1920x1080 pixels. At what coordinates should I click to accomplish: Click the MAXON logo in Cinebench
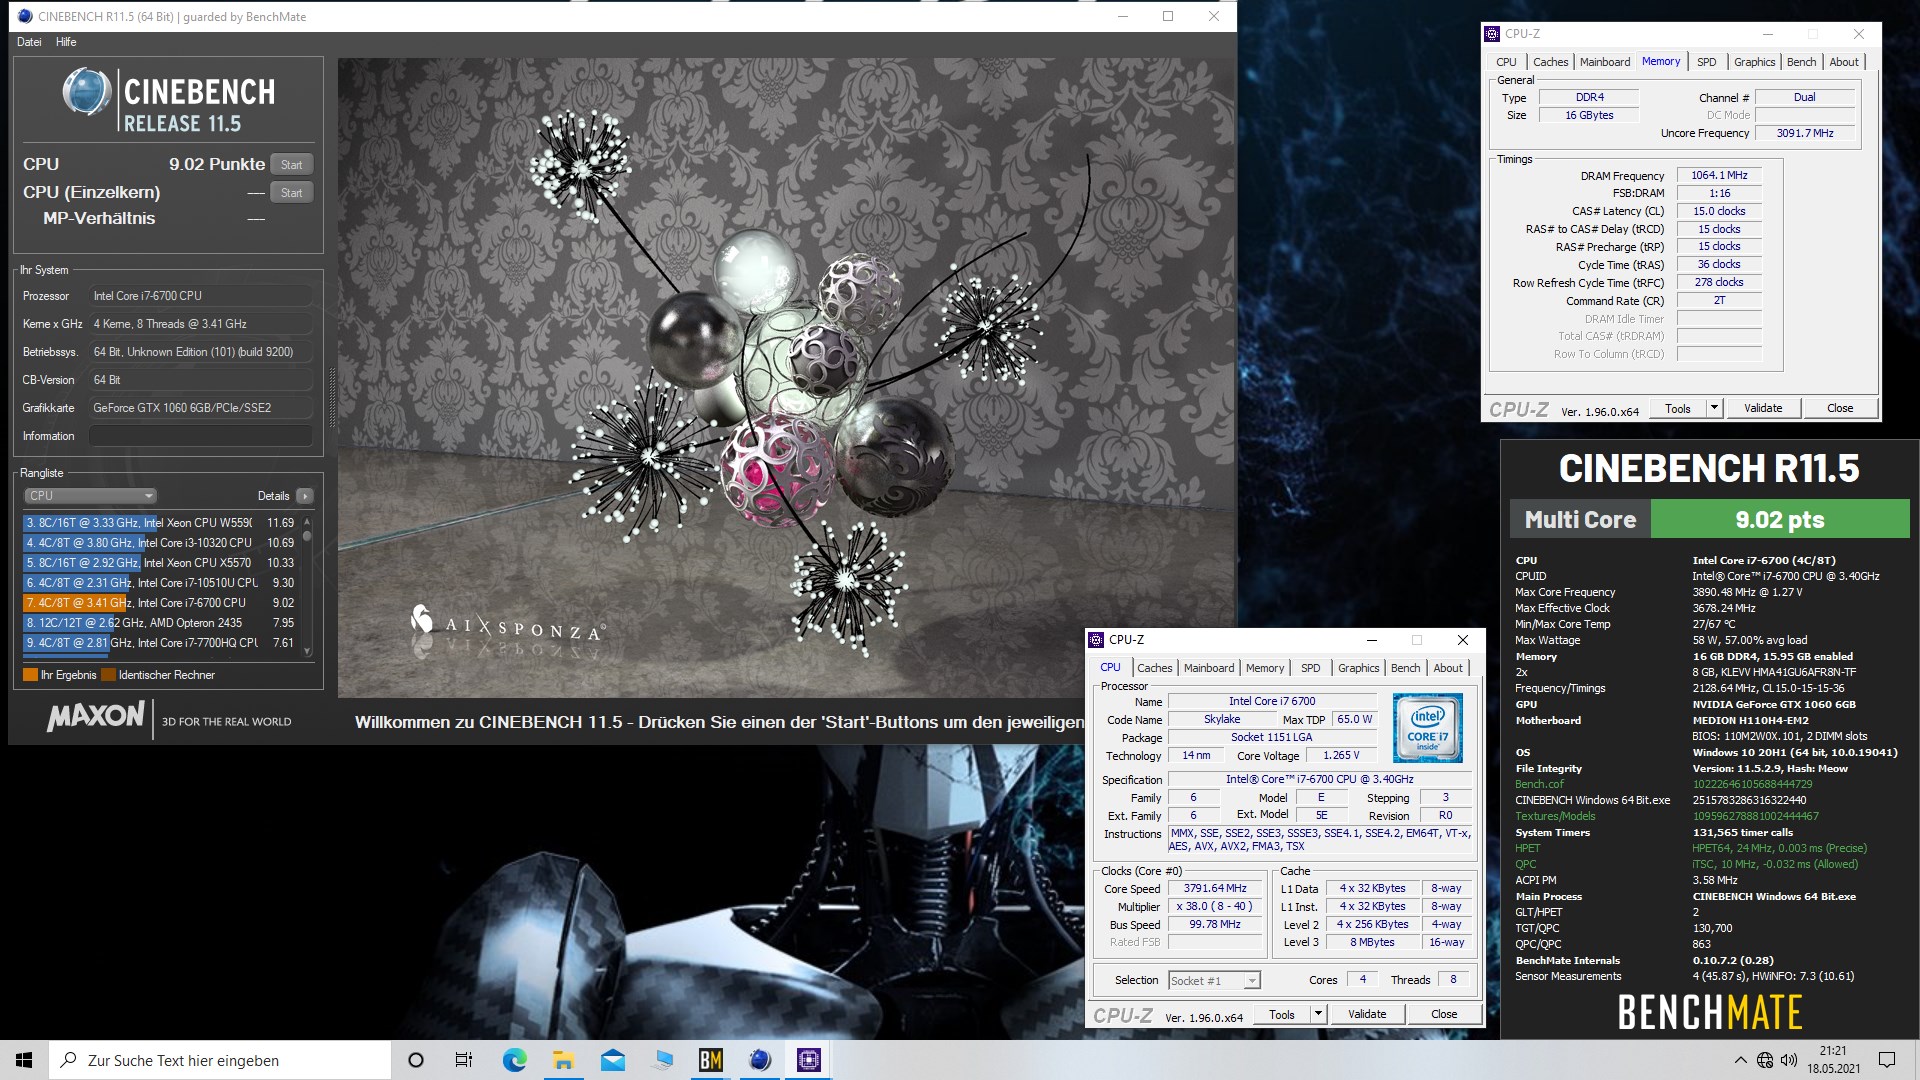pyautogui.click(x=96, y=716)
